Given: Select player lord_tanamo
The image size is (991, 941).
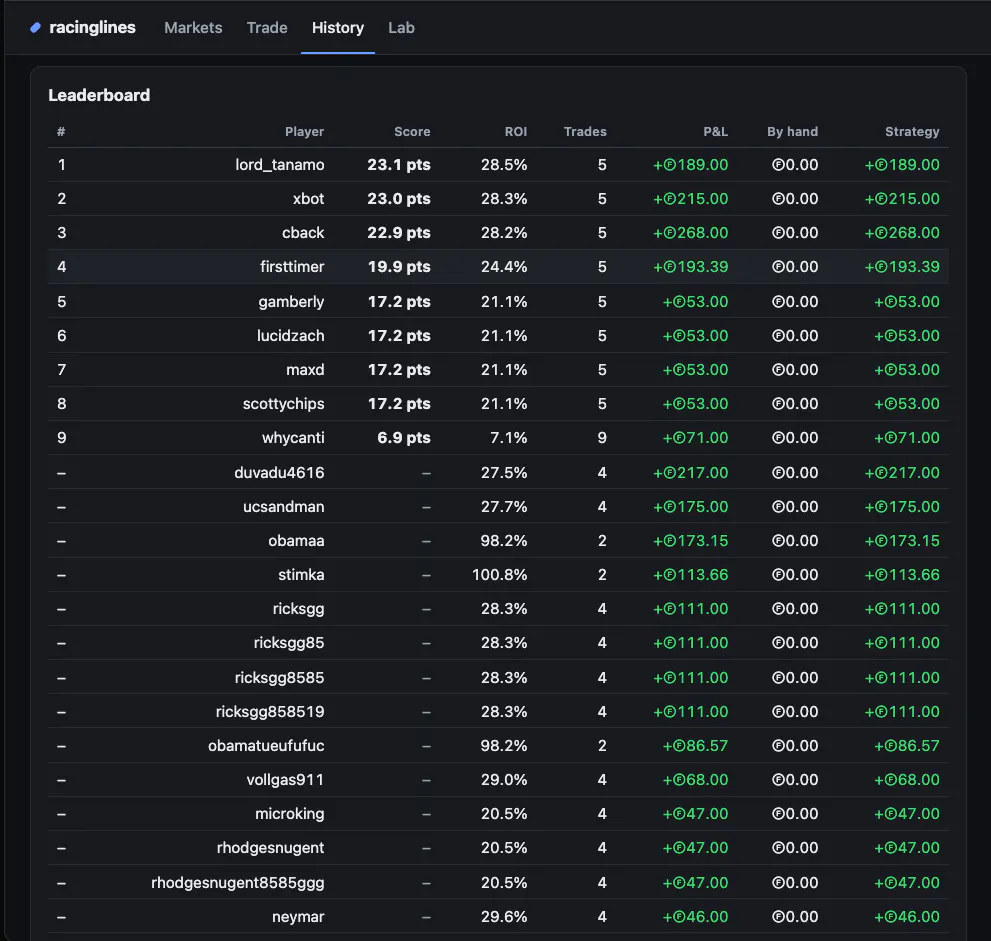Looking at the screenshot, I should (x=280, y=165).
